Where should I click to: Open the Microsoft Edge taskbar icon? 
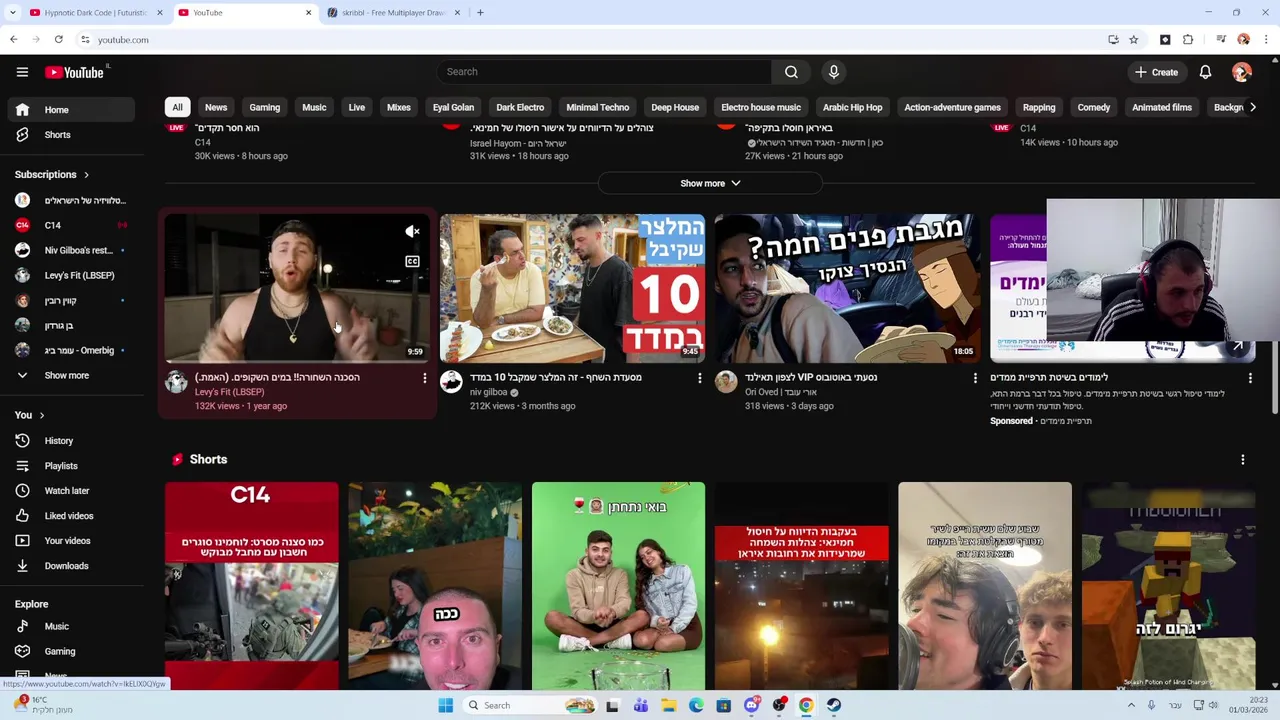(696, 705)
